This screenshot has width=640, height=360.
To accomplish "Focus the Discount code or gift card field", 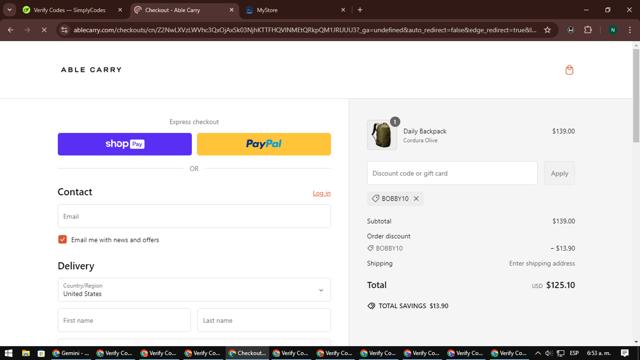I will [x=452, y=173].
